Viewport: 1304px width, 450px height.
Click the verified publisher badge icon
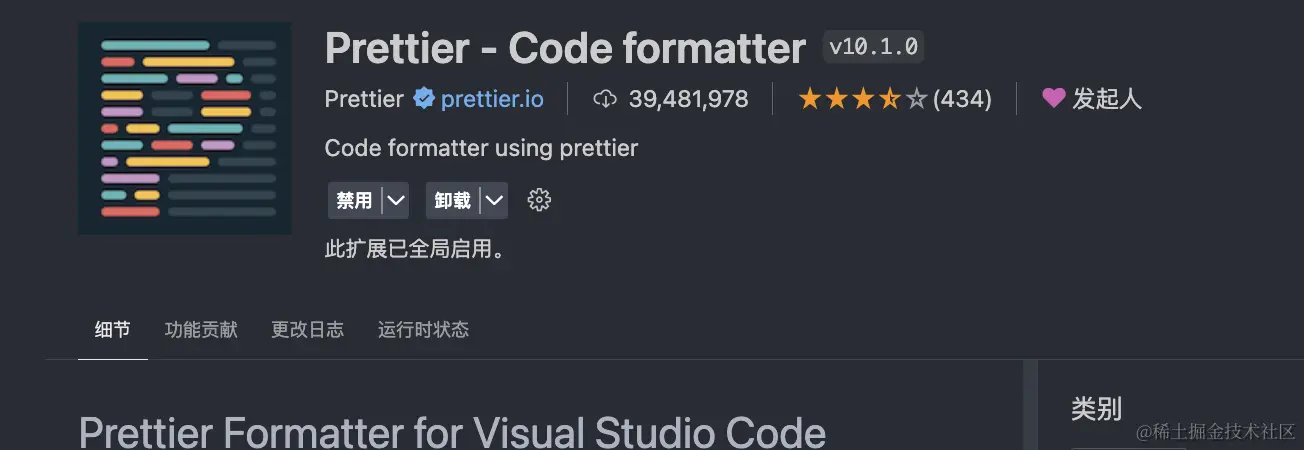coord(423,99)
